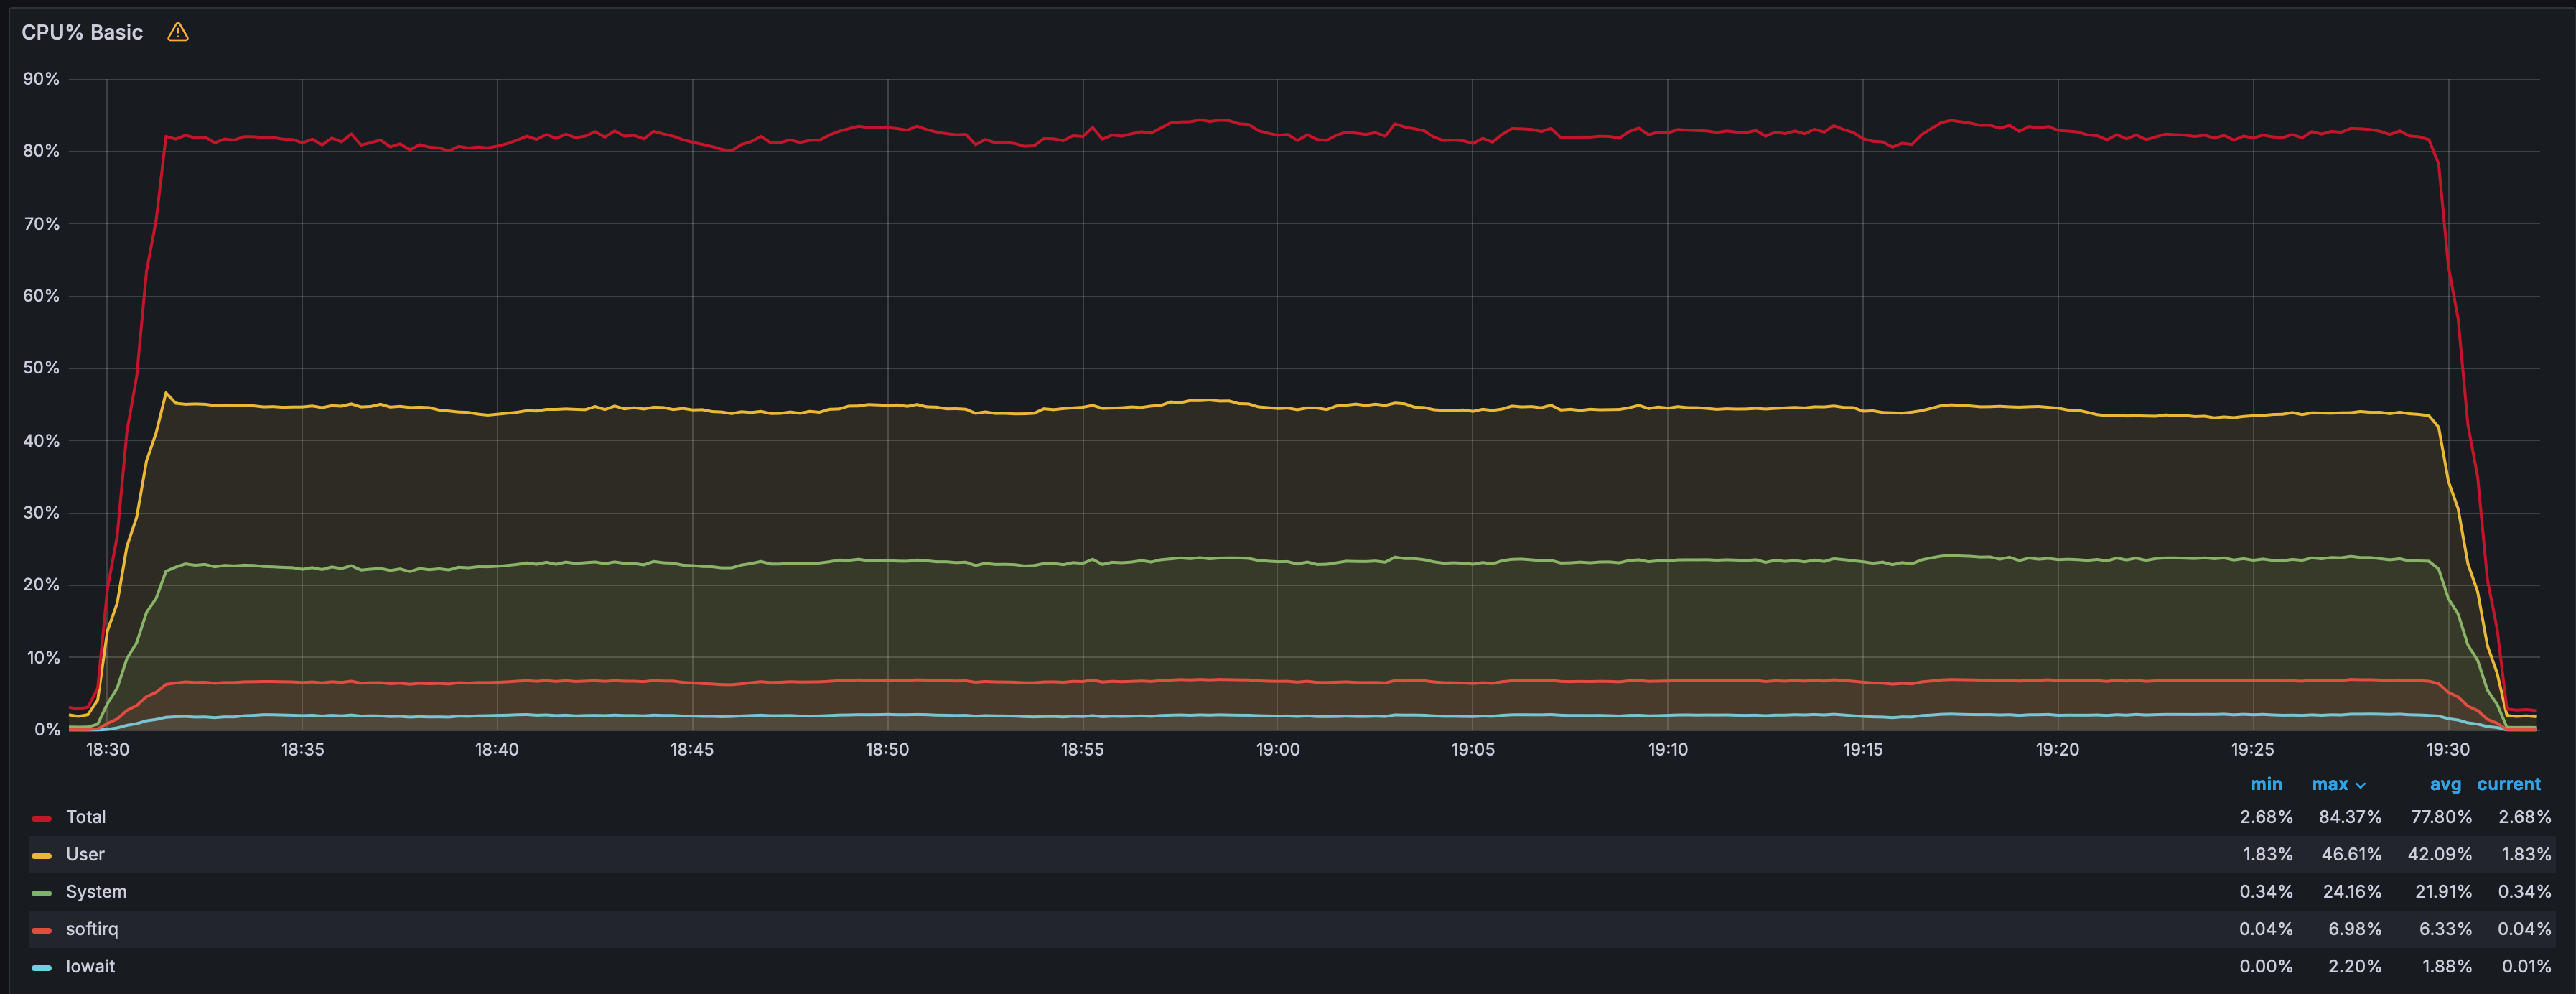Click the 0% y-axis label
The image size is (2576, 994).
pyautogui.click(x=47, y=730)
